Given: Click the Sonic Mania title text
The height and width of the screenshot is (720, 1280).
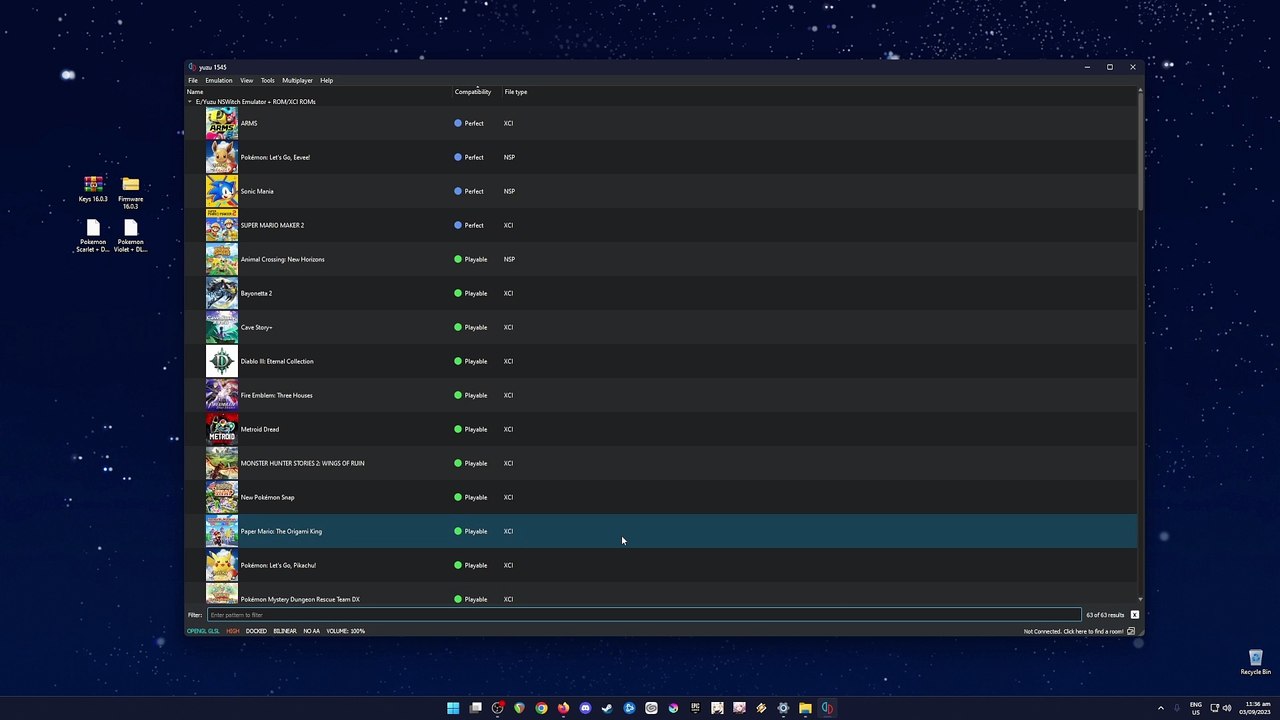Looking at the screenshot, I should pyautogui.click(x=257, y=191).
